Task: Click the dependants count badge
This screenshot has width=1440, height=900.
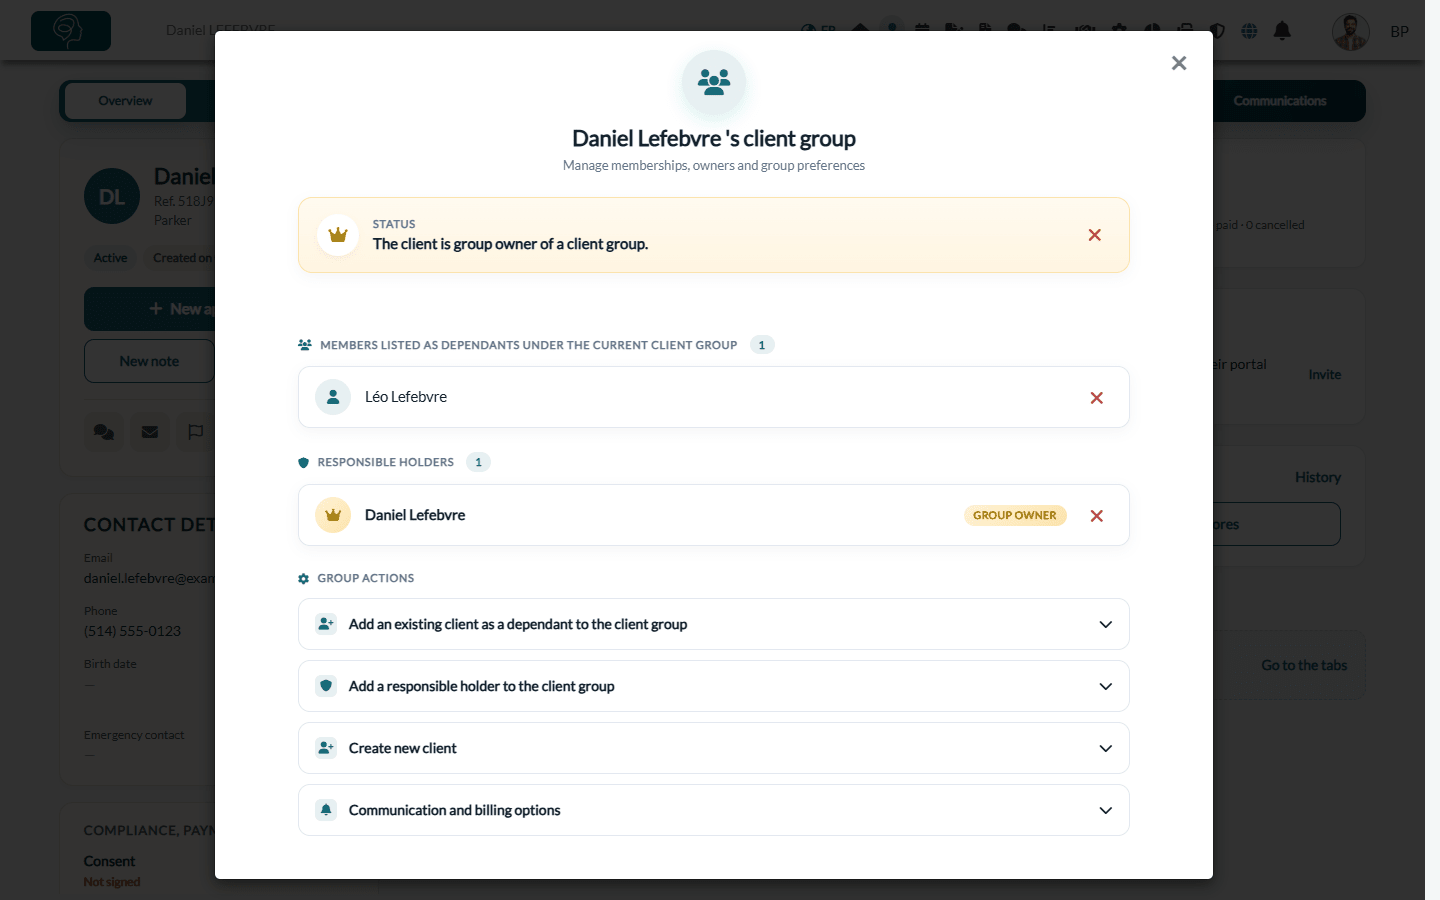Action: [x=762, y=345]
